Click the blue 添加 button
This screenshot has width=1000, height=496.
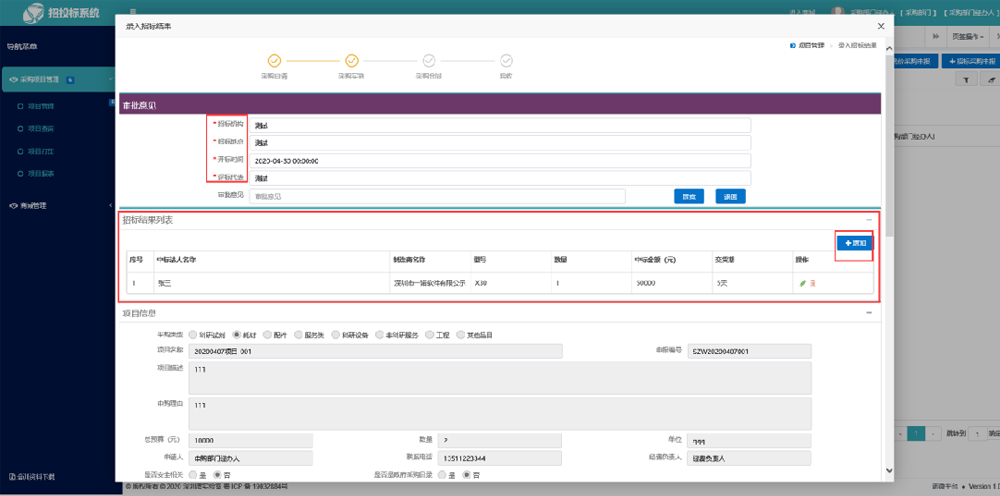point(854,243)
